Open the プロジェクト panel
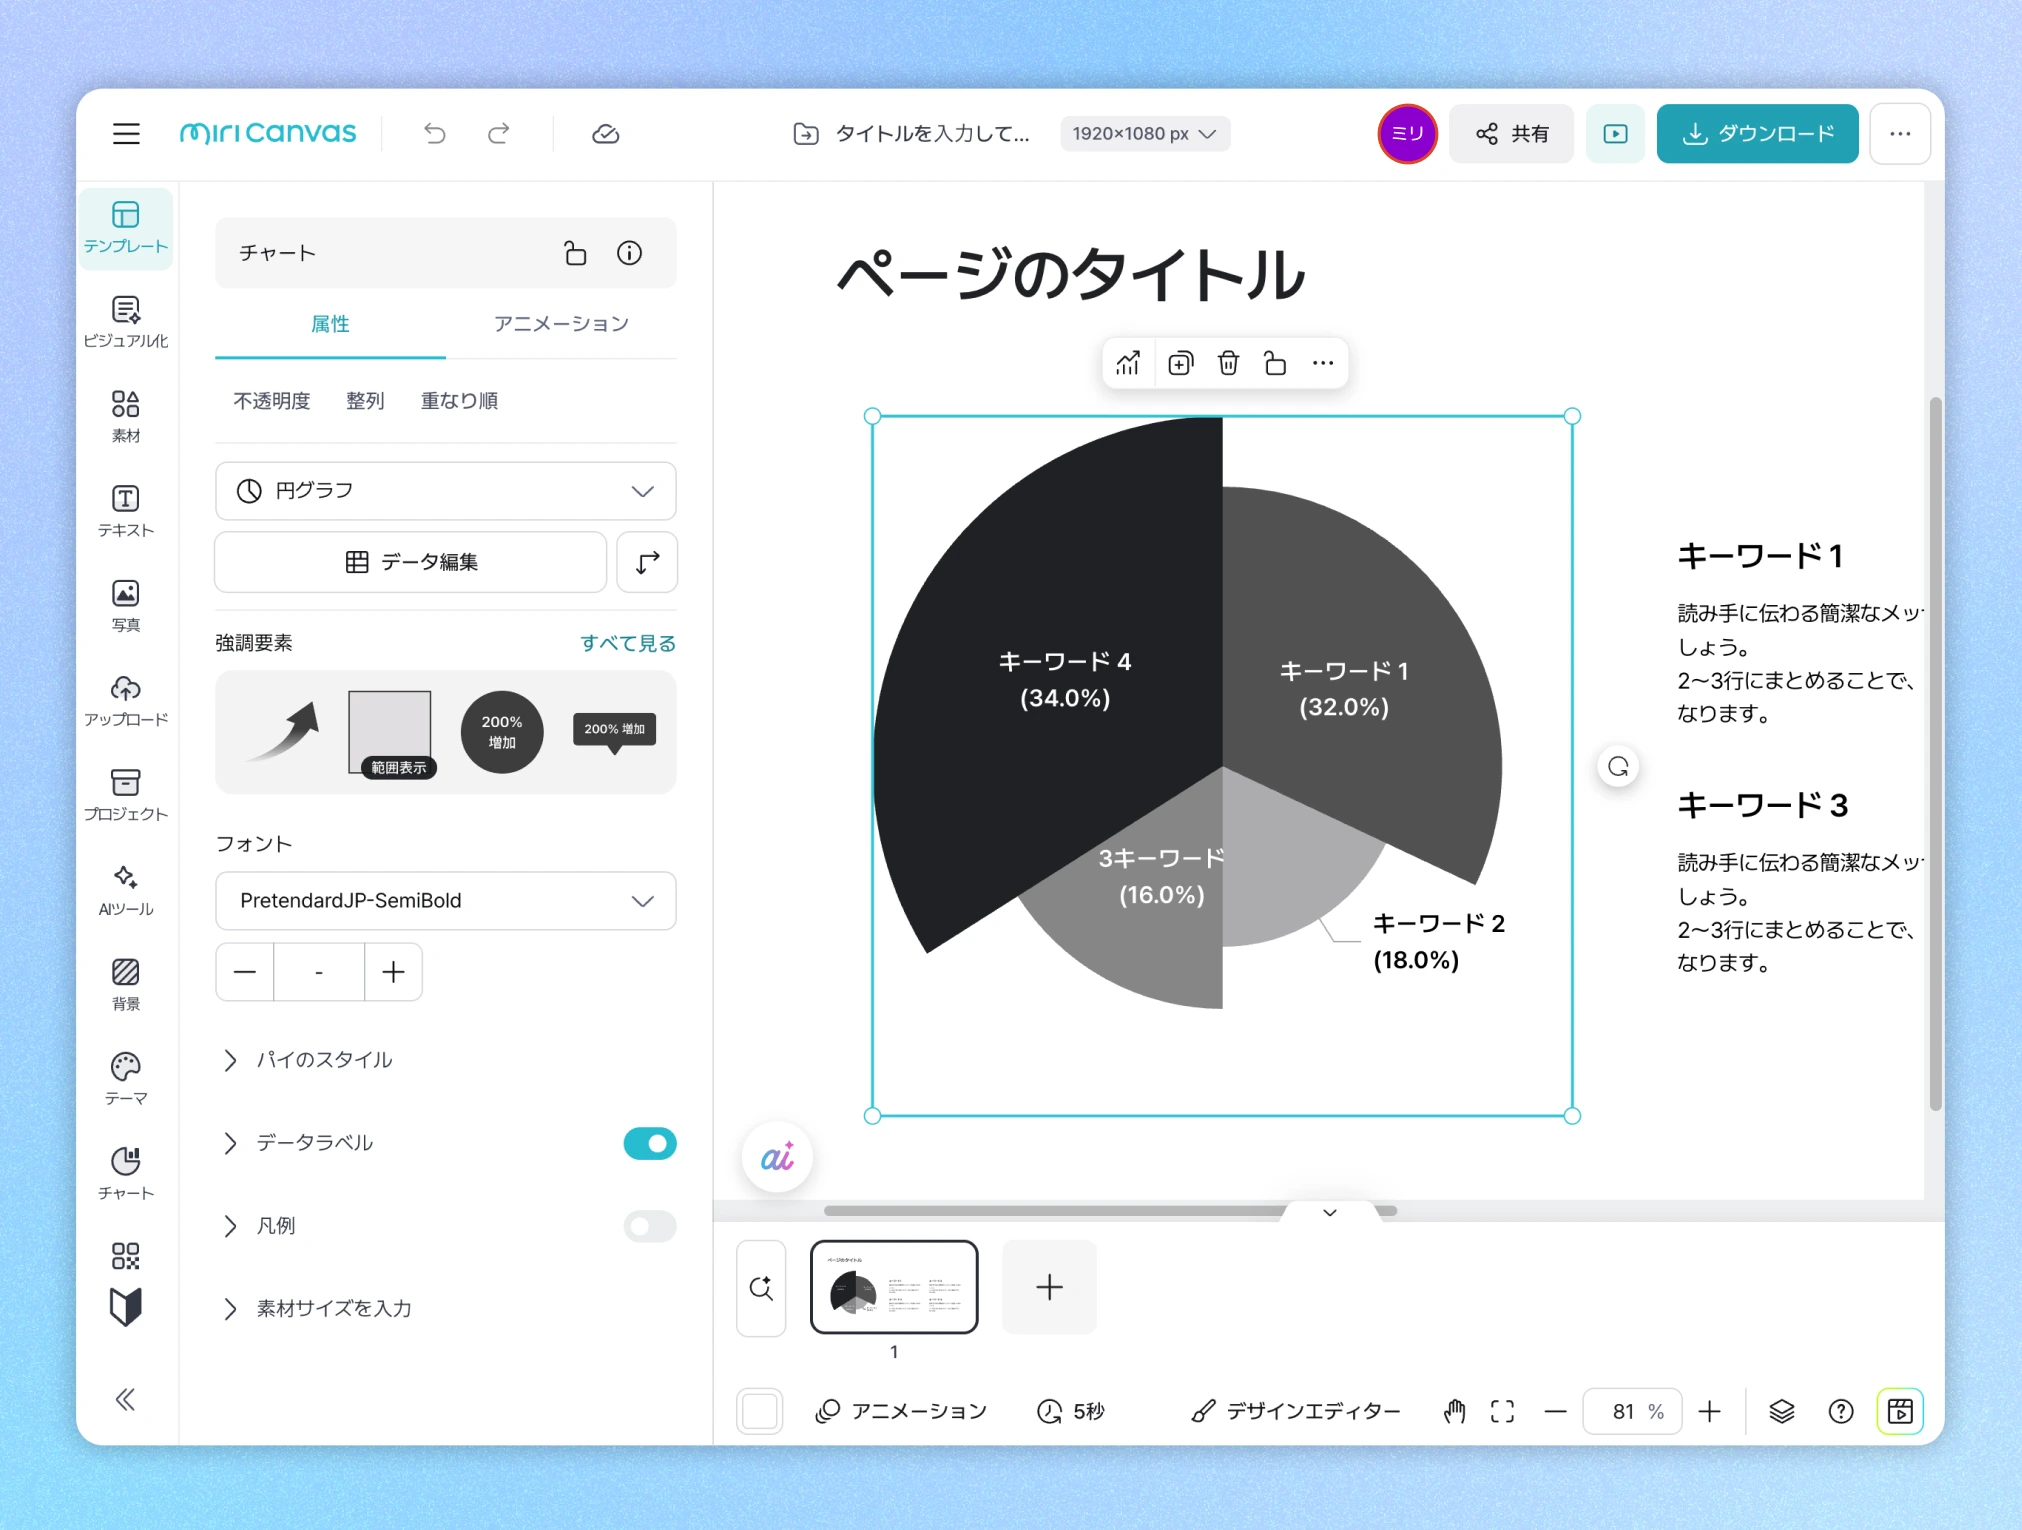Image resolution: width=2022 pixels, height=1530 pixels. [126, 795]
